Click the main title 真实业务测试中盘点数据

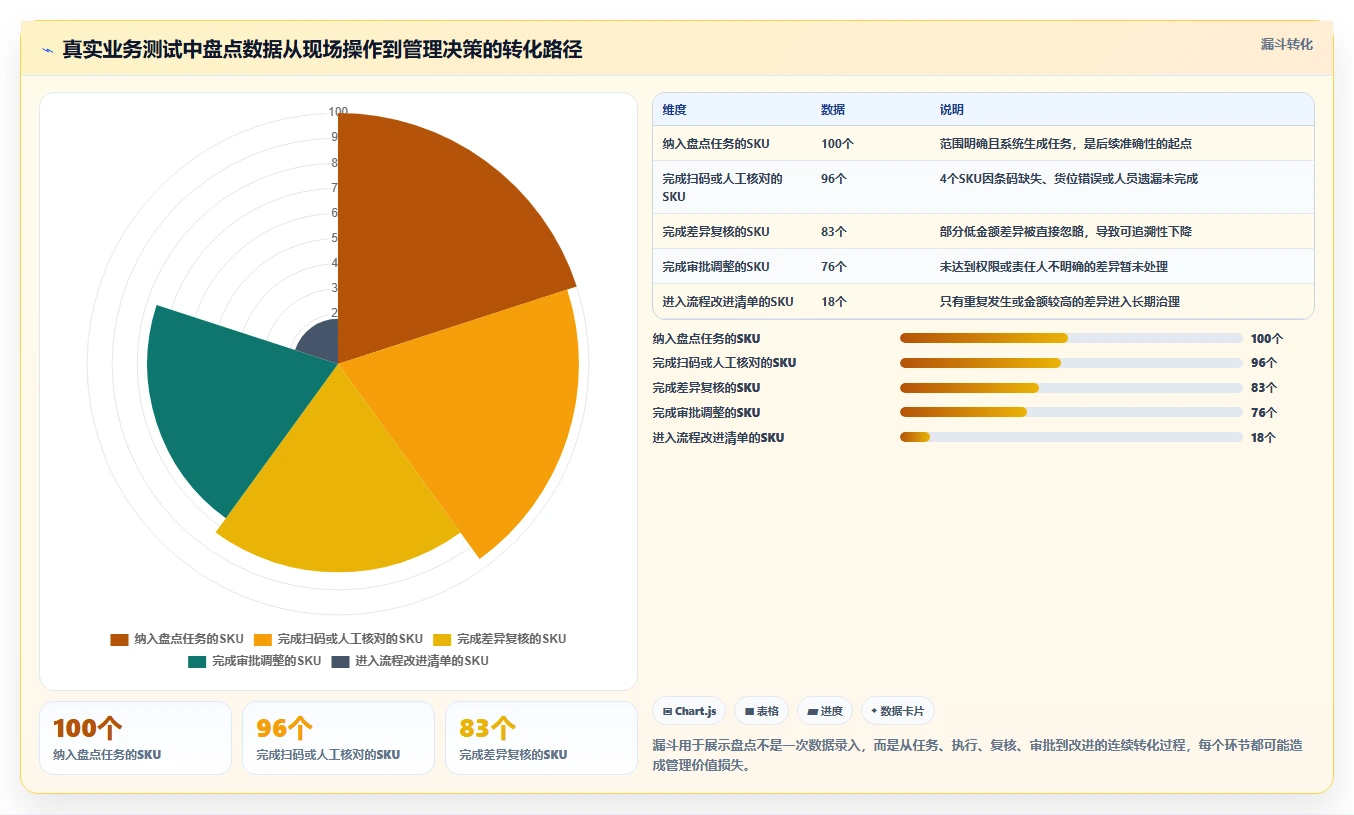[x=322, y=50]
